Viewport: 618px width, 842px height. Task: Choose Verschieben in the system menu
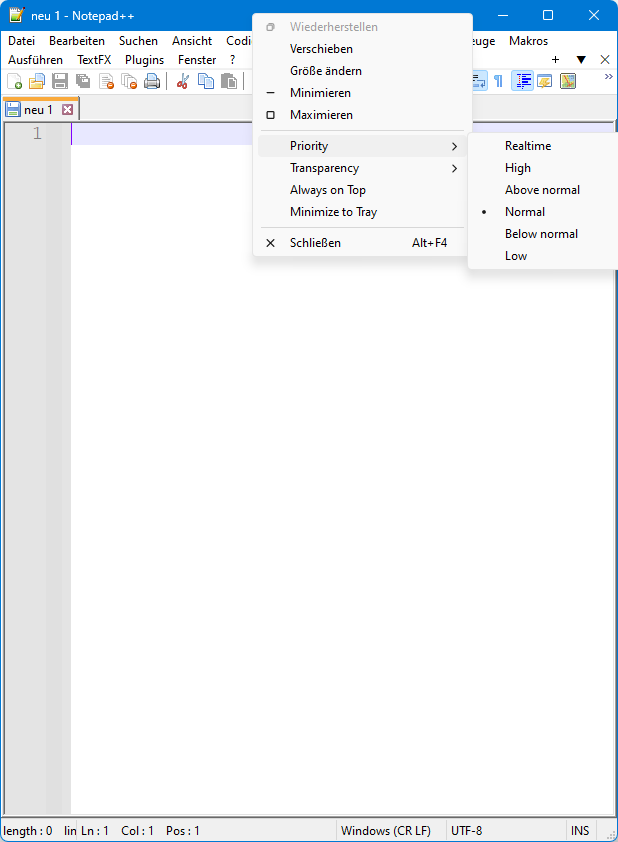[362, 49]
